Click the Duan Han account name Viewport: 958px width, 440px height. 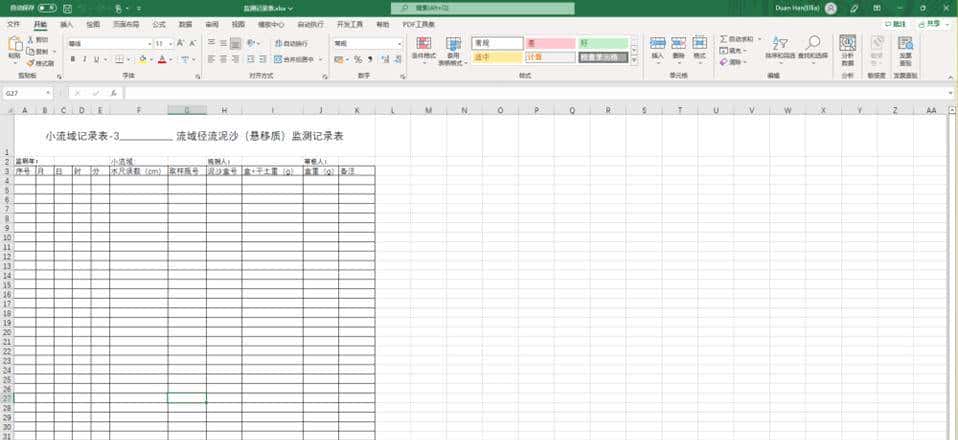pos(797,9)
